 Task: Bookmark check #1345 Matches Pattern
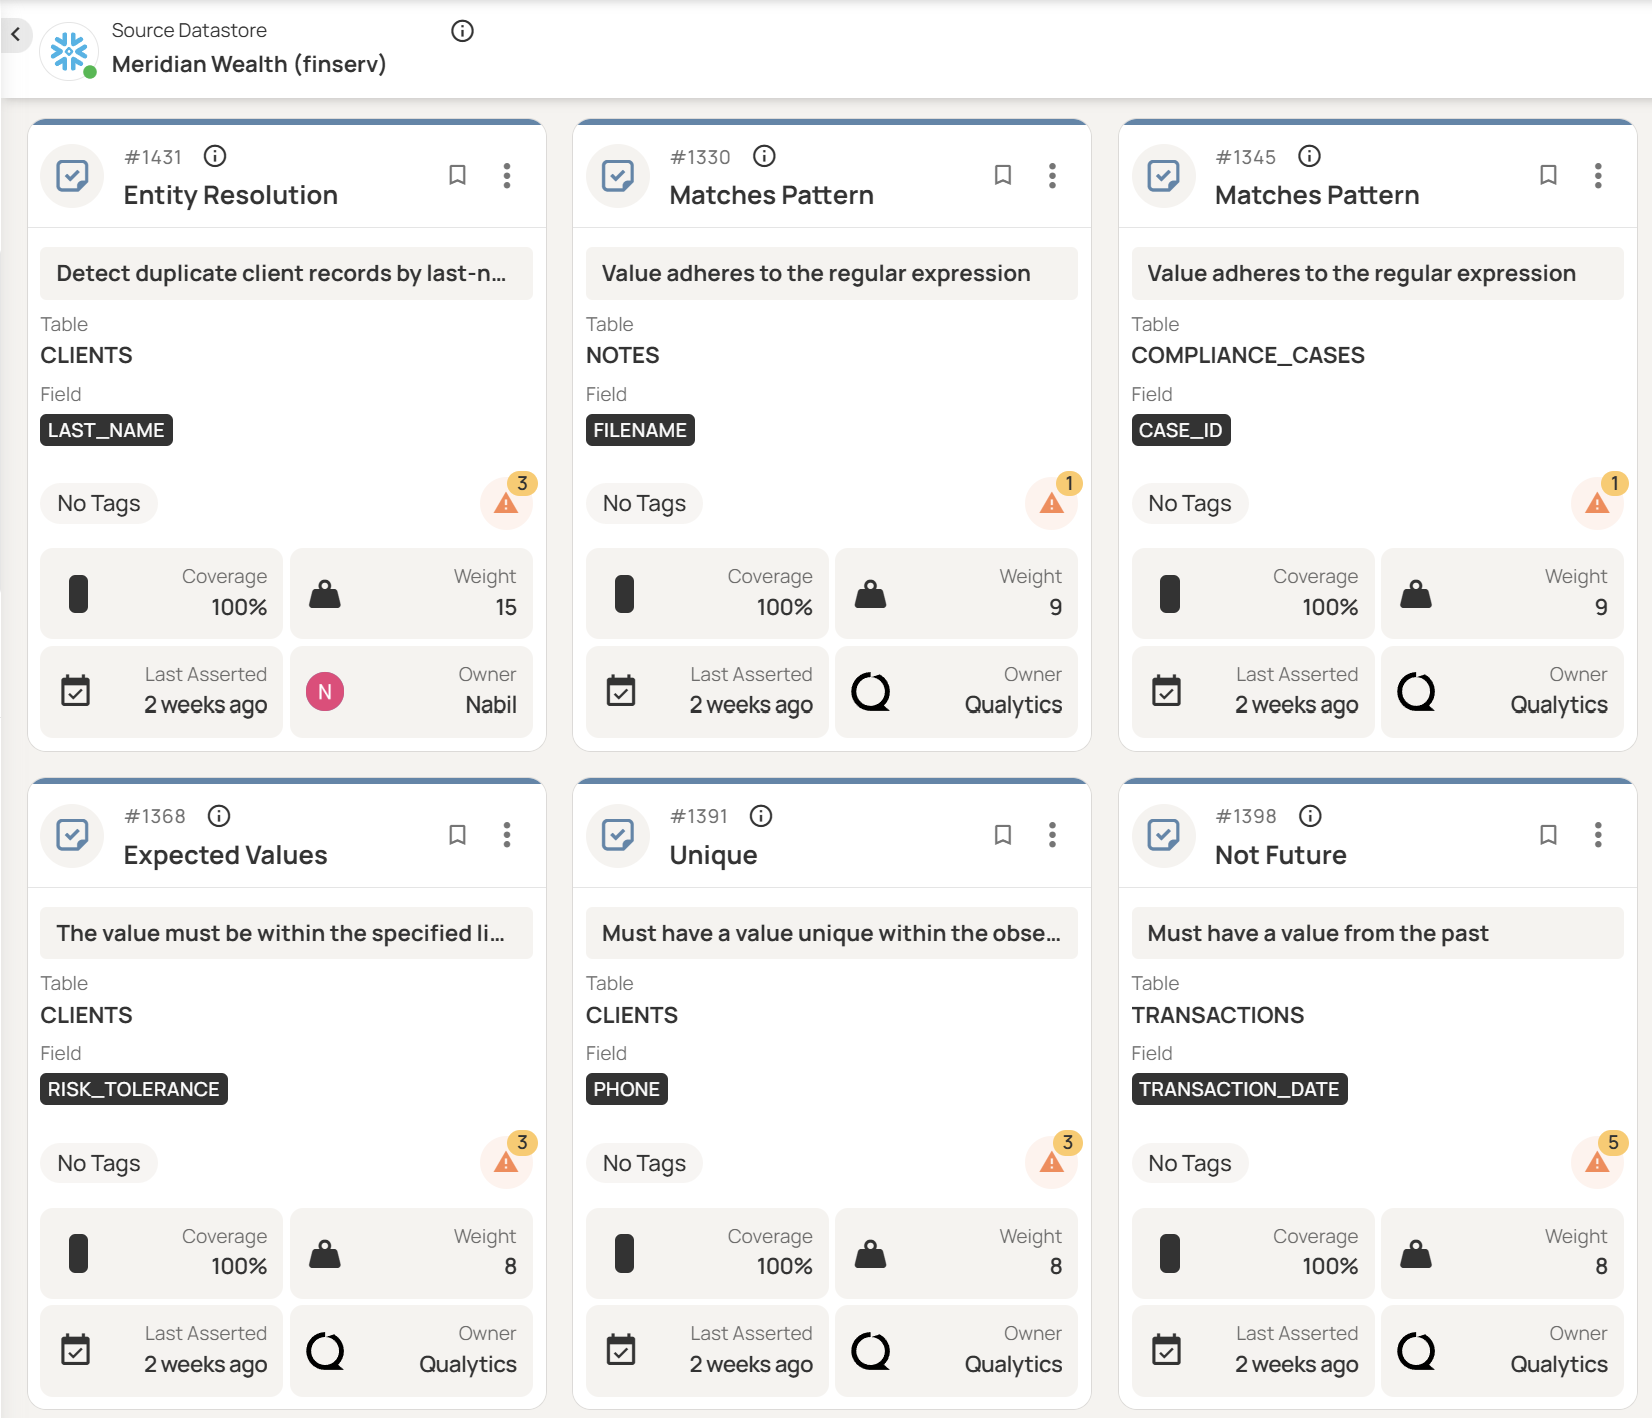pyautogui.click(x=1548, y=175)
